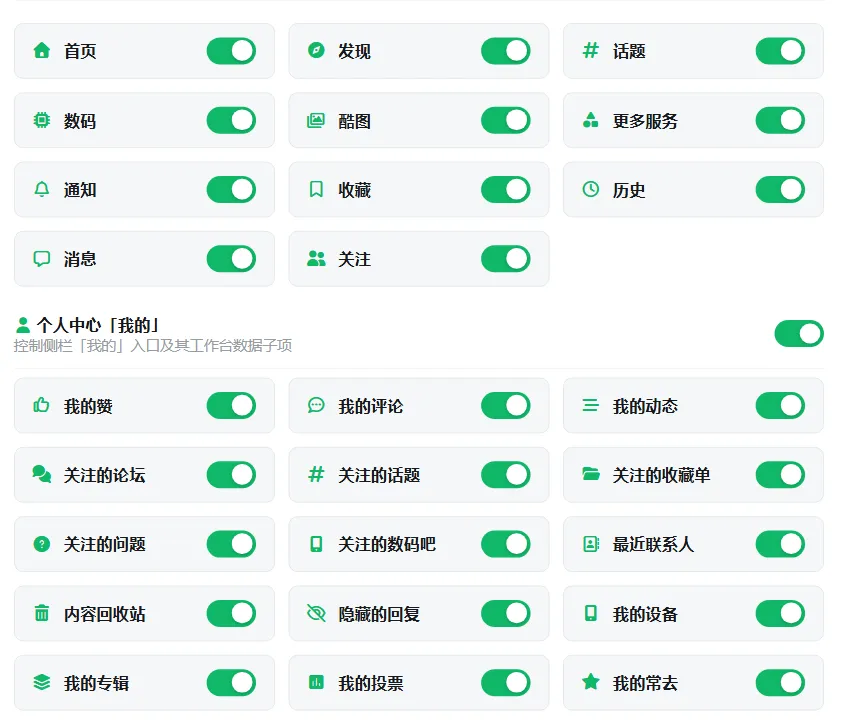The width and height of the screenshot is (856, 721).
Task: Click the 我的赞 label text
Action: point(88,406)
